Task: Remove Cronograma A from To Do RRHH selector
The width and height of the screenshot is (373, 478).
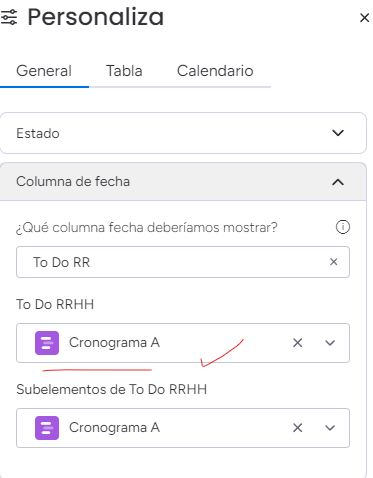Action: pyautogui.click(x=297, y=343)
